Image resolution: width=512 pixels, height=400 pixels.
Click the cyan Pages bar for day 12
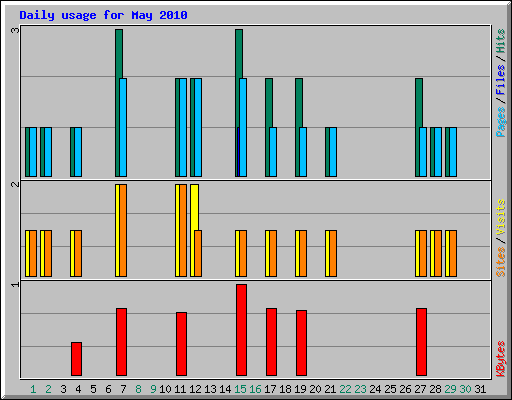pos(198,128)
